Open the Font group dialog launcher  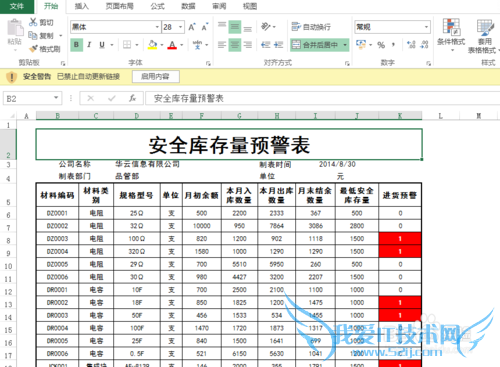point(208,63)
